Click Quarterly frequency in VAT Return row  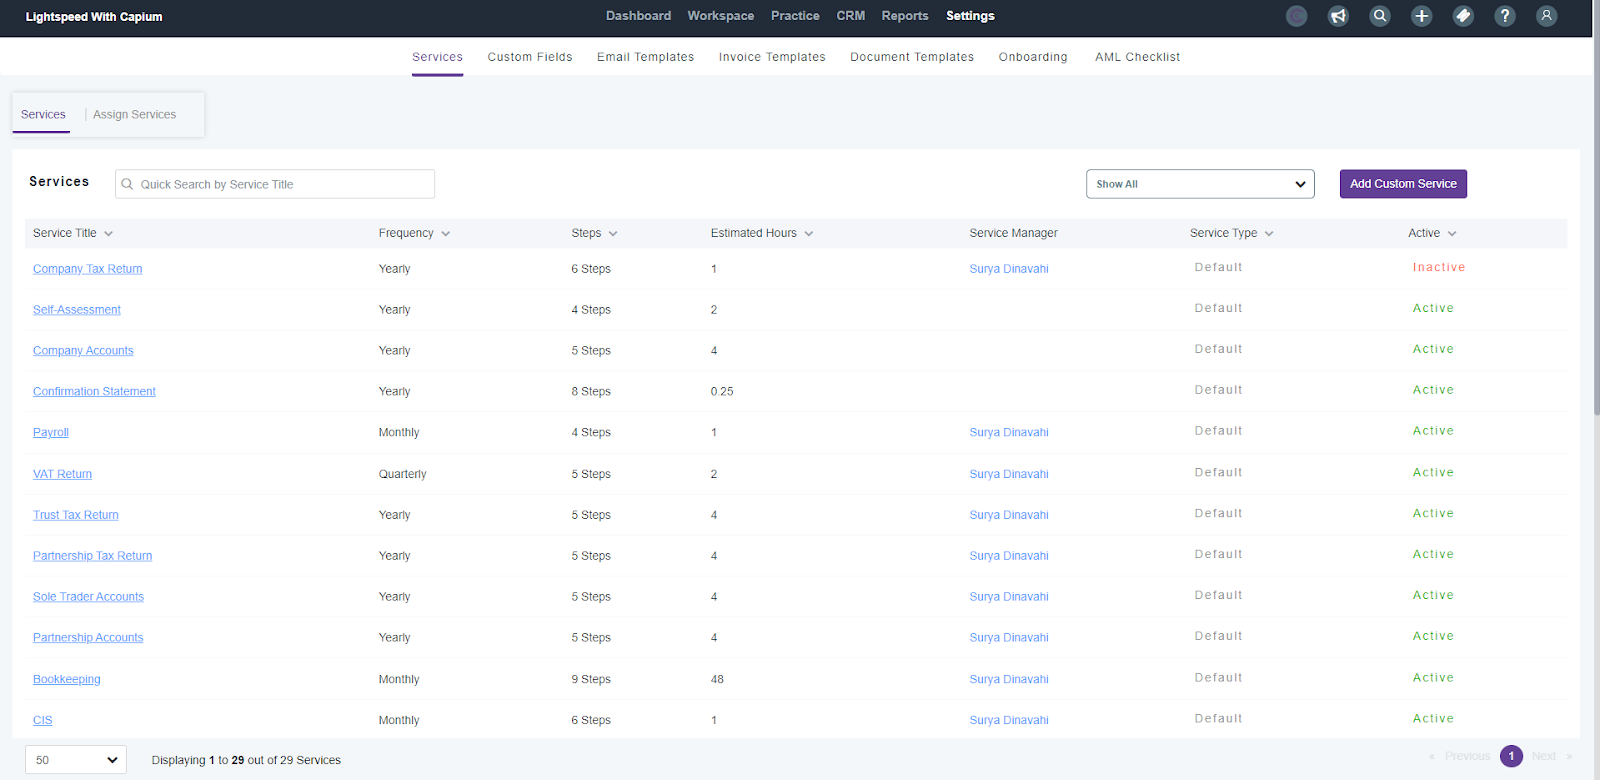[402, 474]
